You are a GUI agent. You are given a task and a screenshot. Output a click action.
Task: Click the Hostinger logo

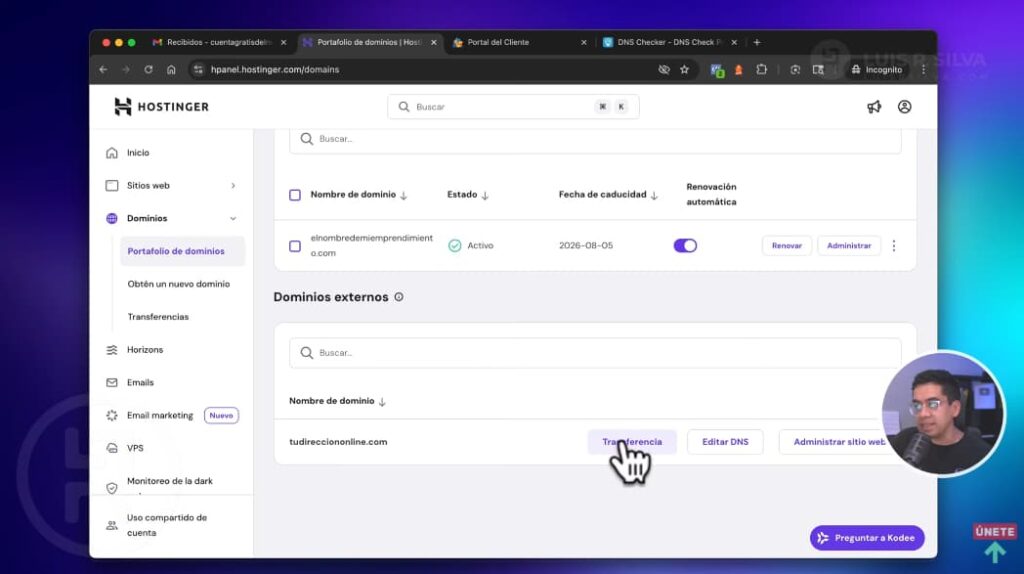coord(161,106)
